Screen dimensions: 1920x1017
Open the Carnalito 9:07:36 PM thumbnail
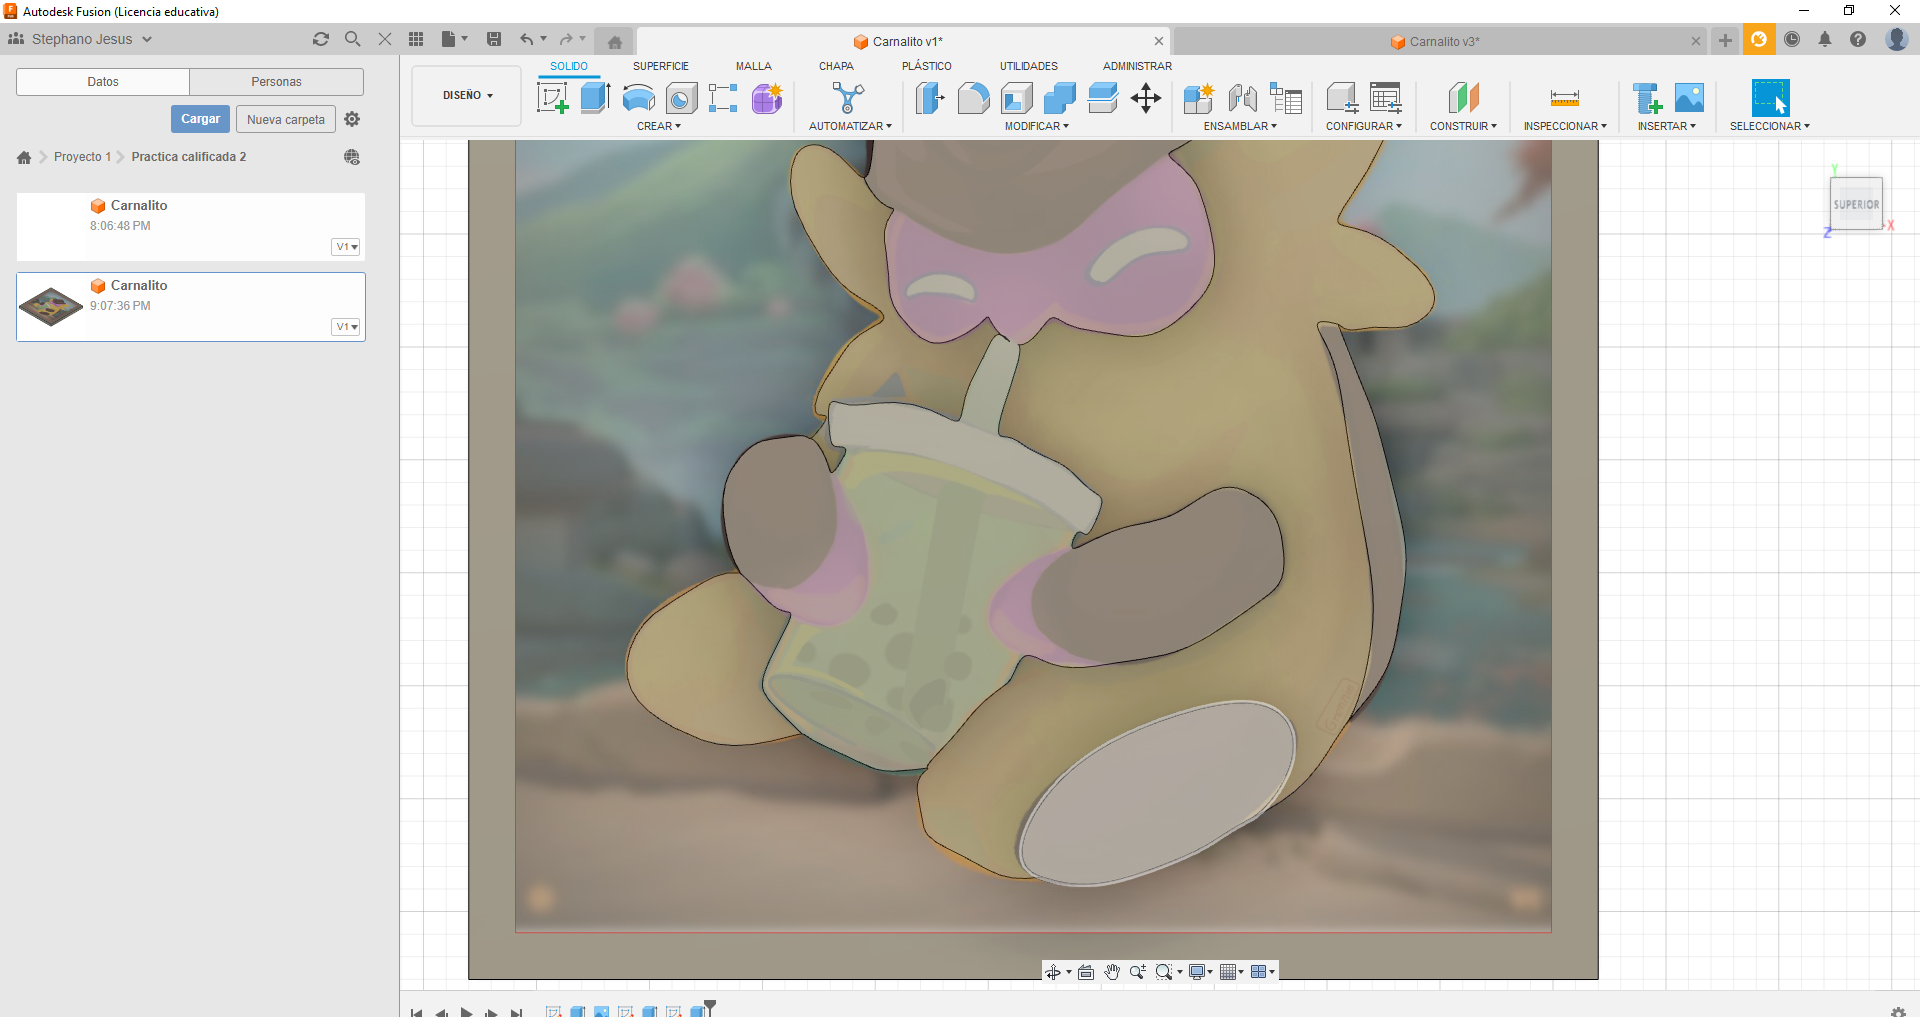tap(51, 307)
